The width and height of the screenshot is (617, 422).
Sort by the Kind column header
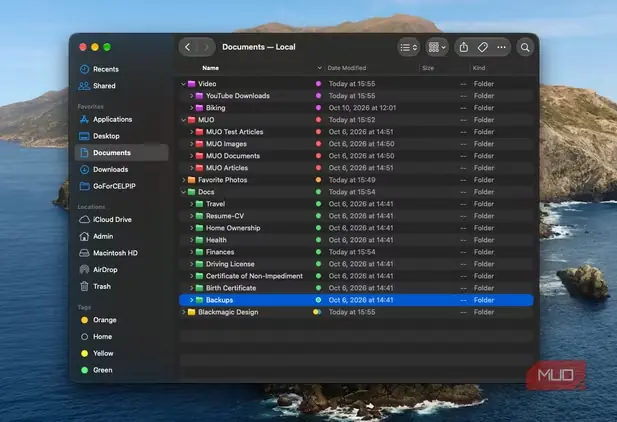click(x=479, y=68)
